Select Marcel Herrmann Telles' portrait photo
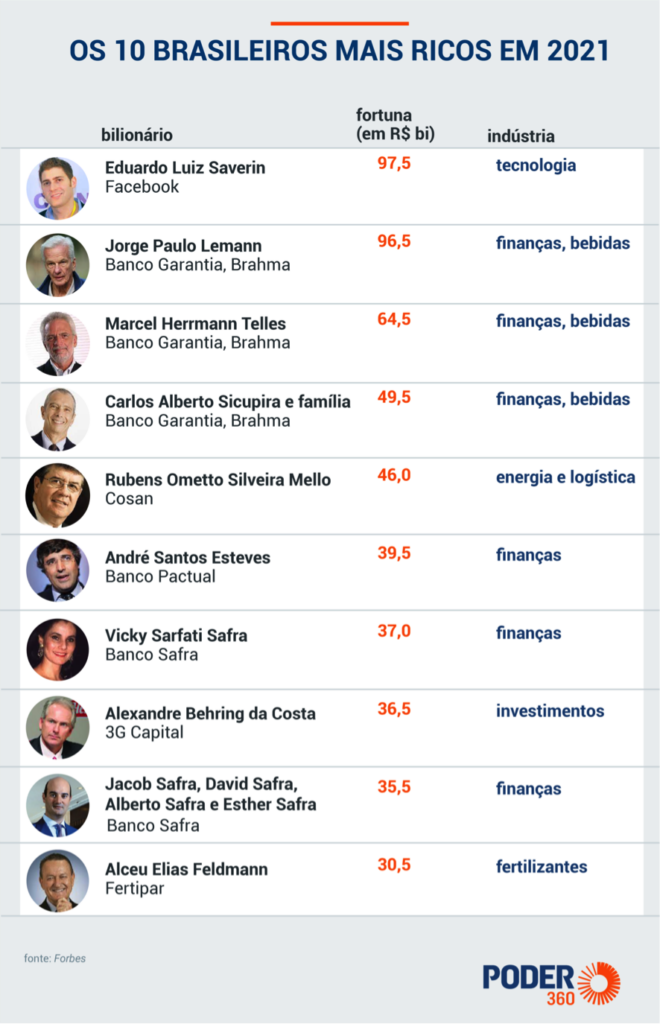This screenshot has width=660, height=1024. click(x=57, y=343)
